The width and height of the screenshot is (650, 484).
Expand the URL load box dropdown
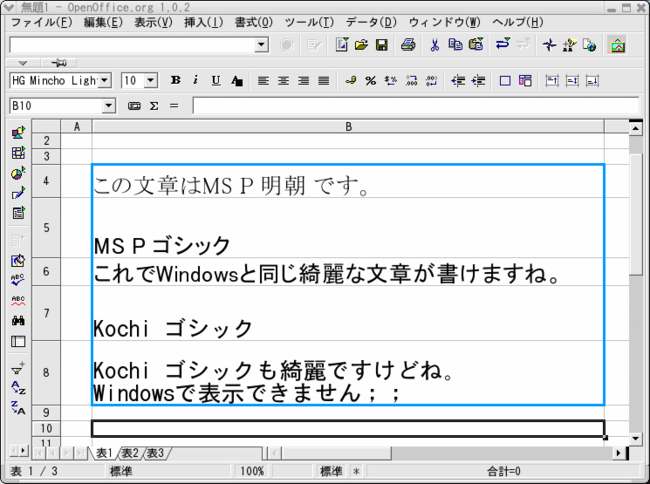click(x=262, y=44)
